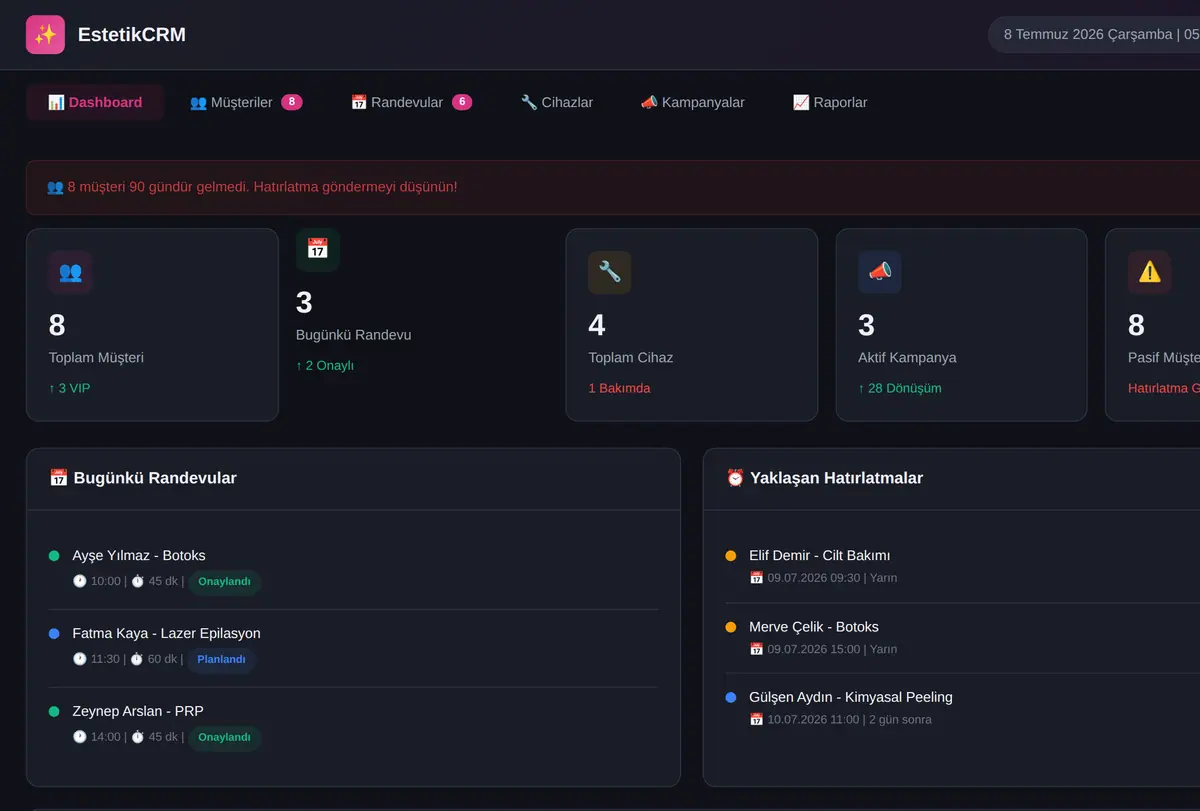
Task: Click the Planlandı badge for Fatma Kaya
Action: 221,660
